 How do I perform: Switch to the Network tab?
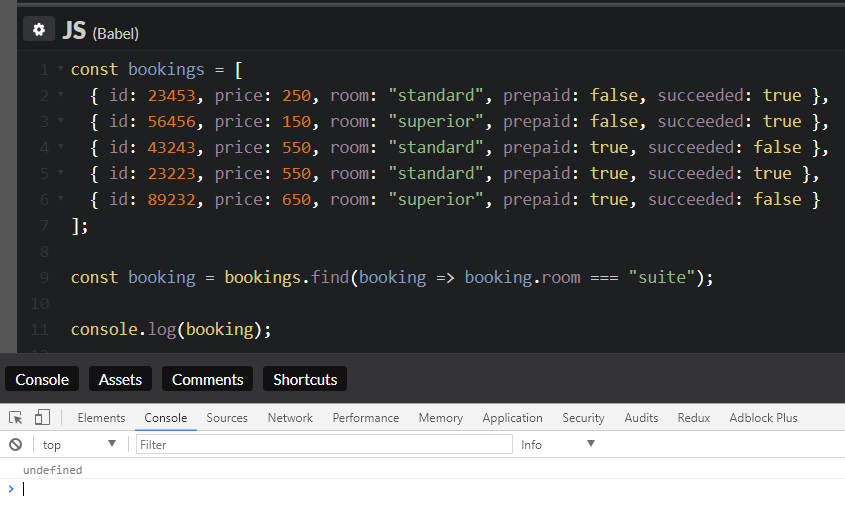(x=290, y=417)
